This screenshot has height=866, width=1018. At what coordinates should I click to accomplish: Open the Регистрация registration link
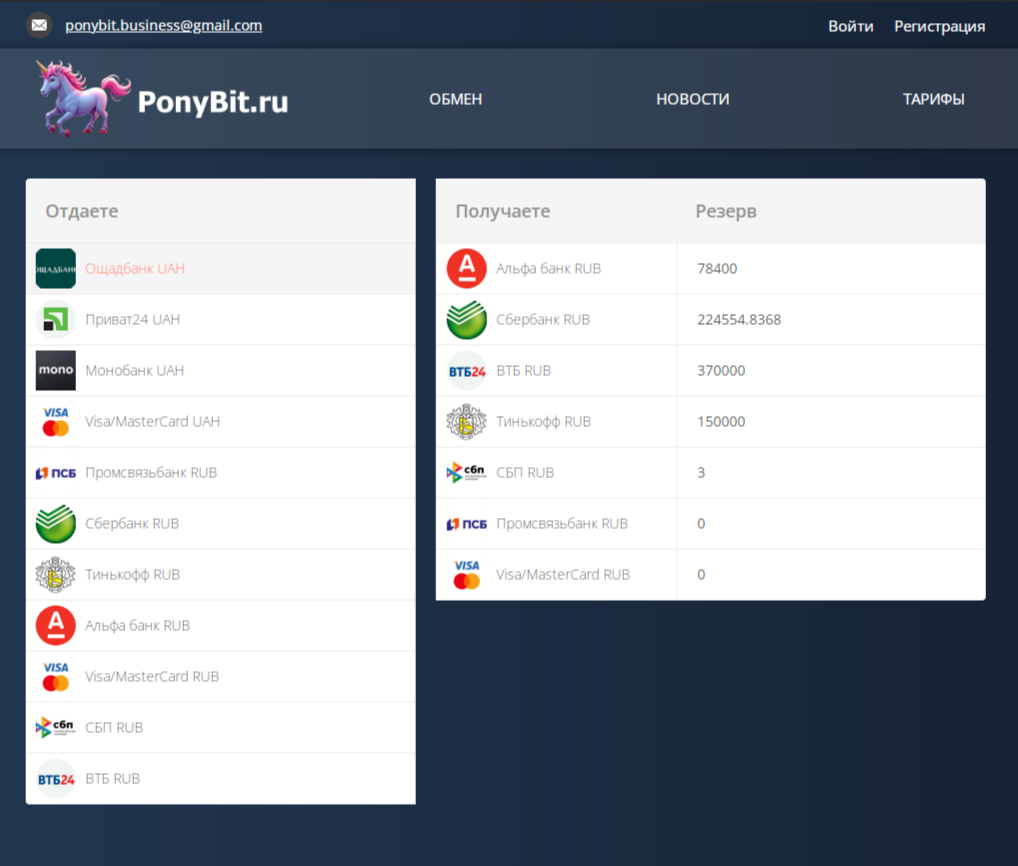coord(939,27)
